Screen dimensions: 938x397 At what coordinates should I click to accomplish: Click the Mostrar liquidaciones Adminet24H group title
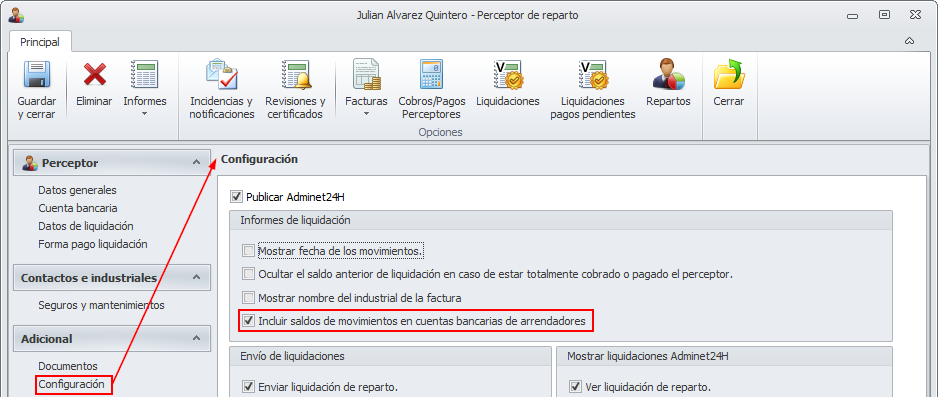pyautogui.click(x=648, y=356)
